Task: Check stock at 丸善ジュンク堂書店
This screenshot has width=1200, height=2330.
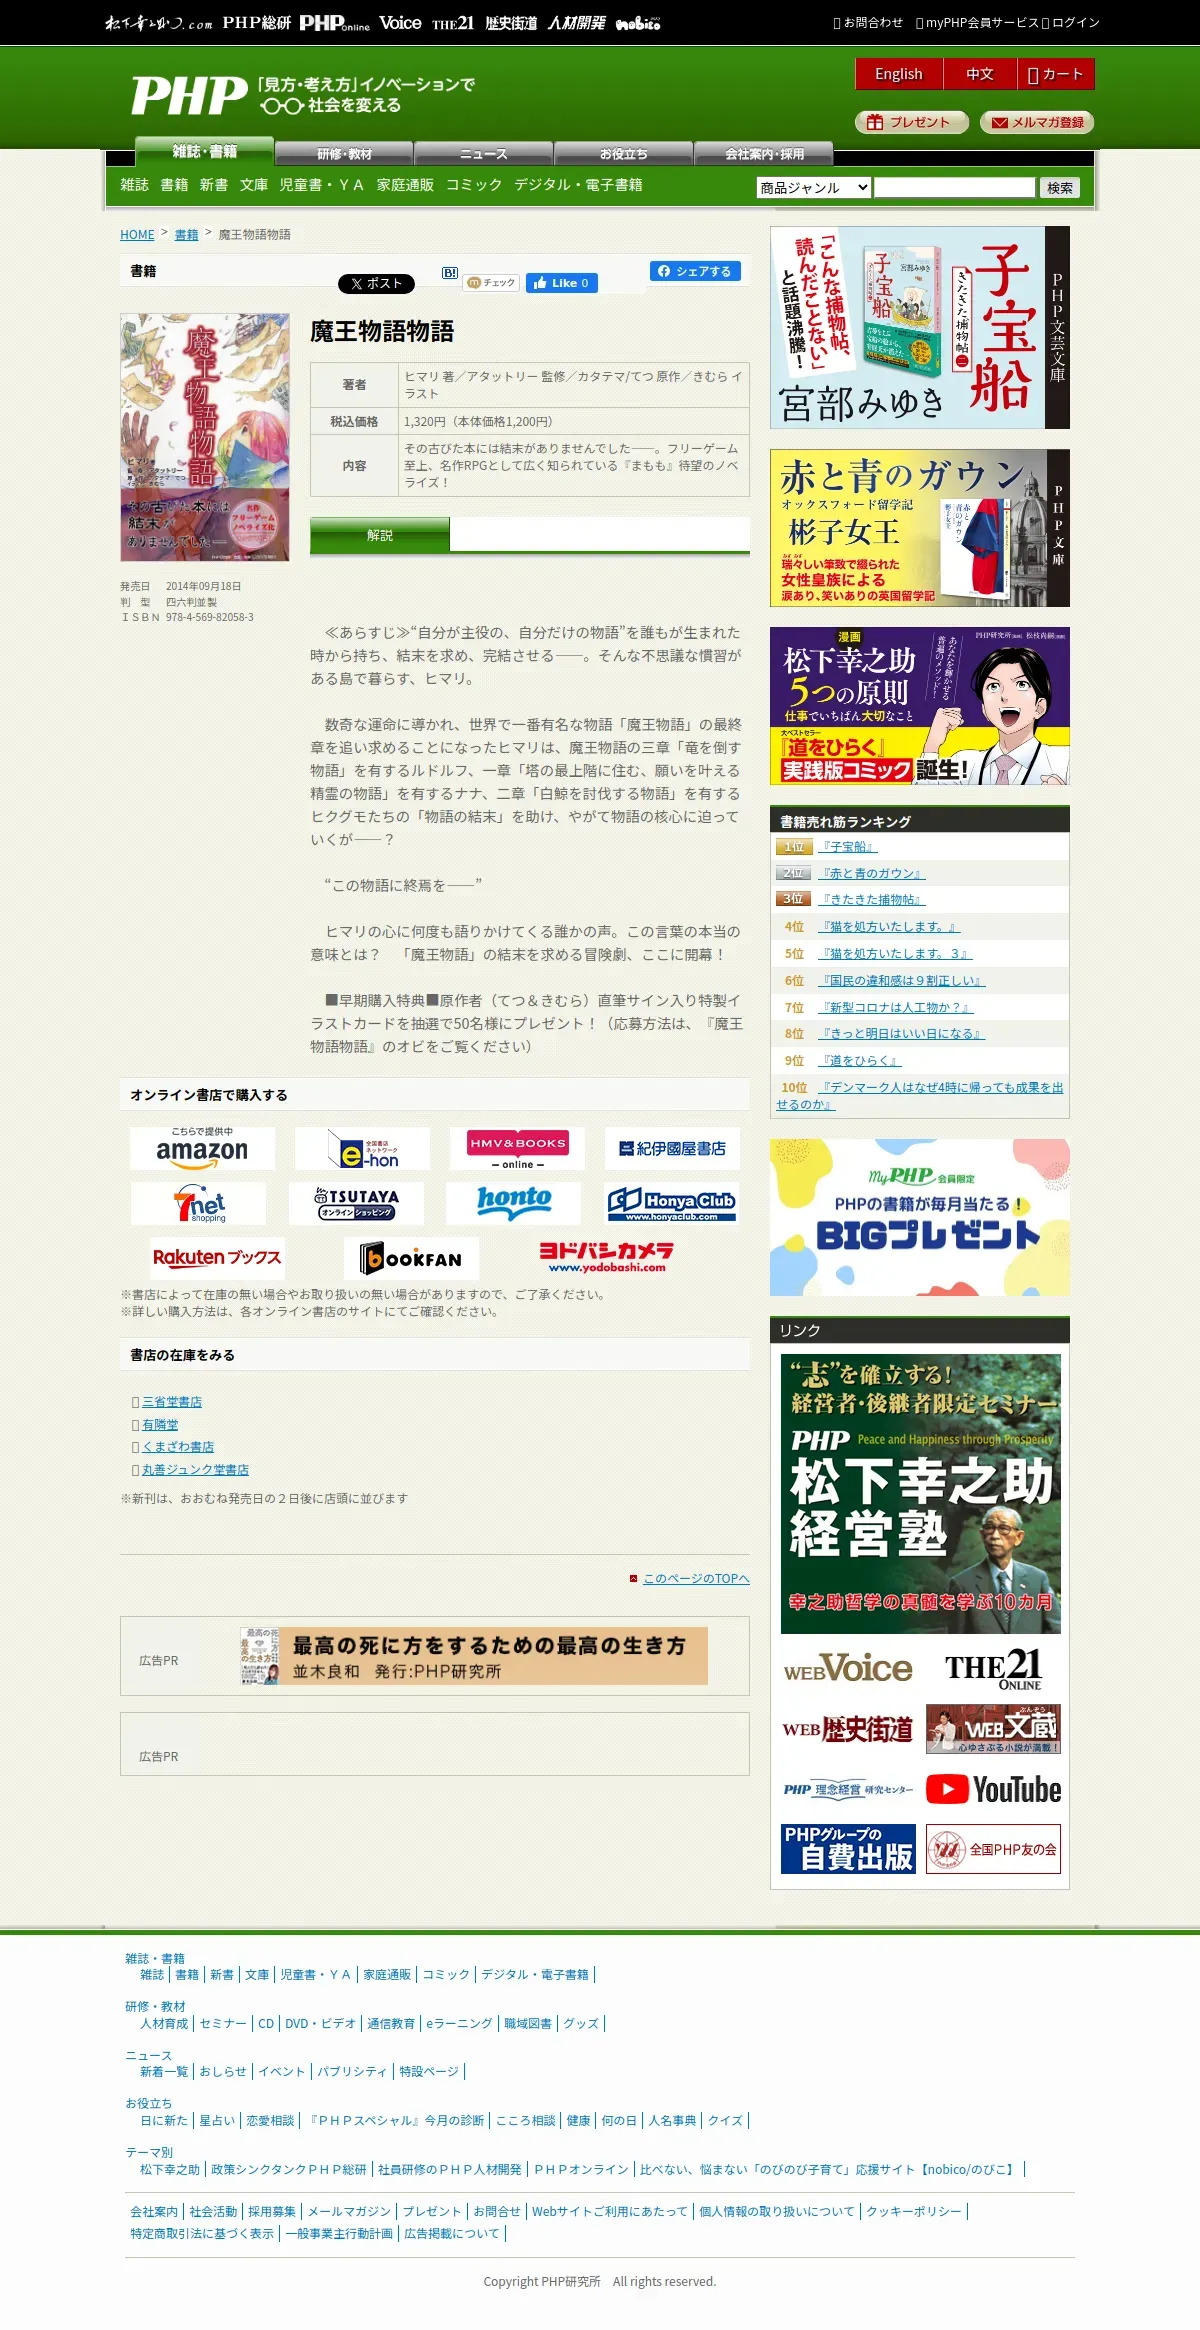Action: point(195,1470)
